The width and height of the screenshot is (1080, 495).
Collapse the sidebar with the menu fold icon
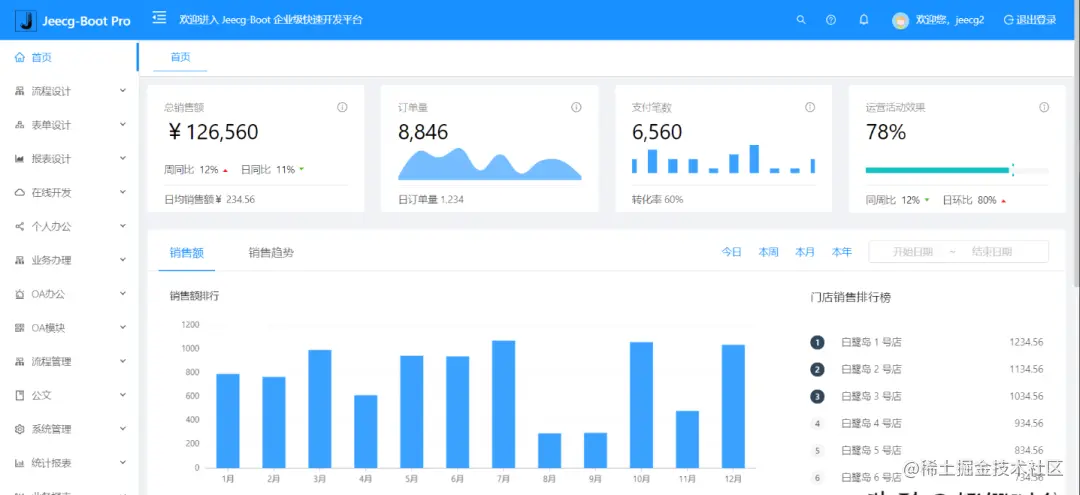tap(159, 18)
